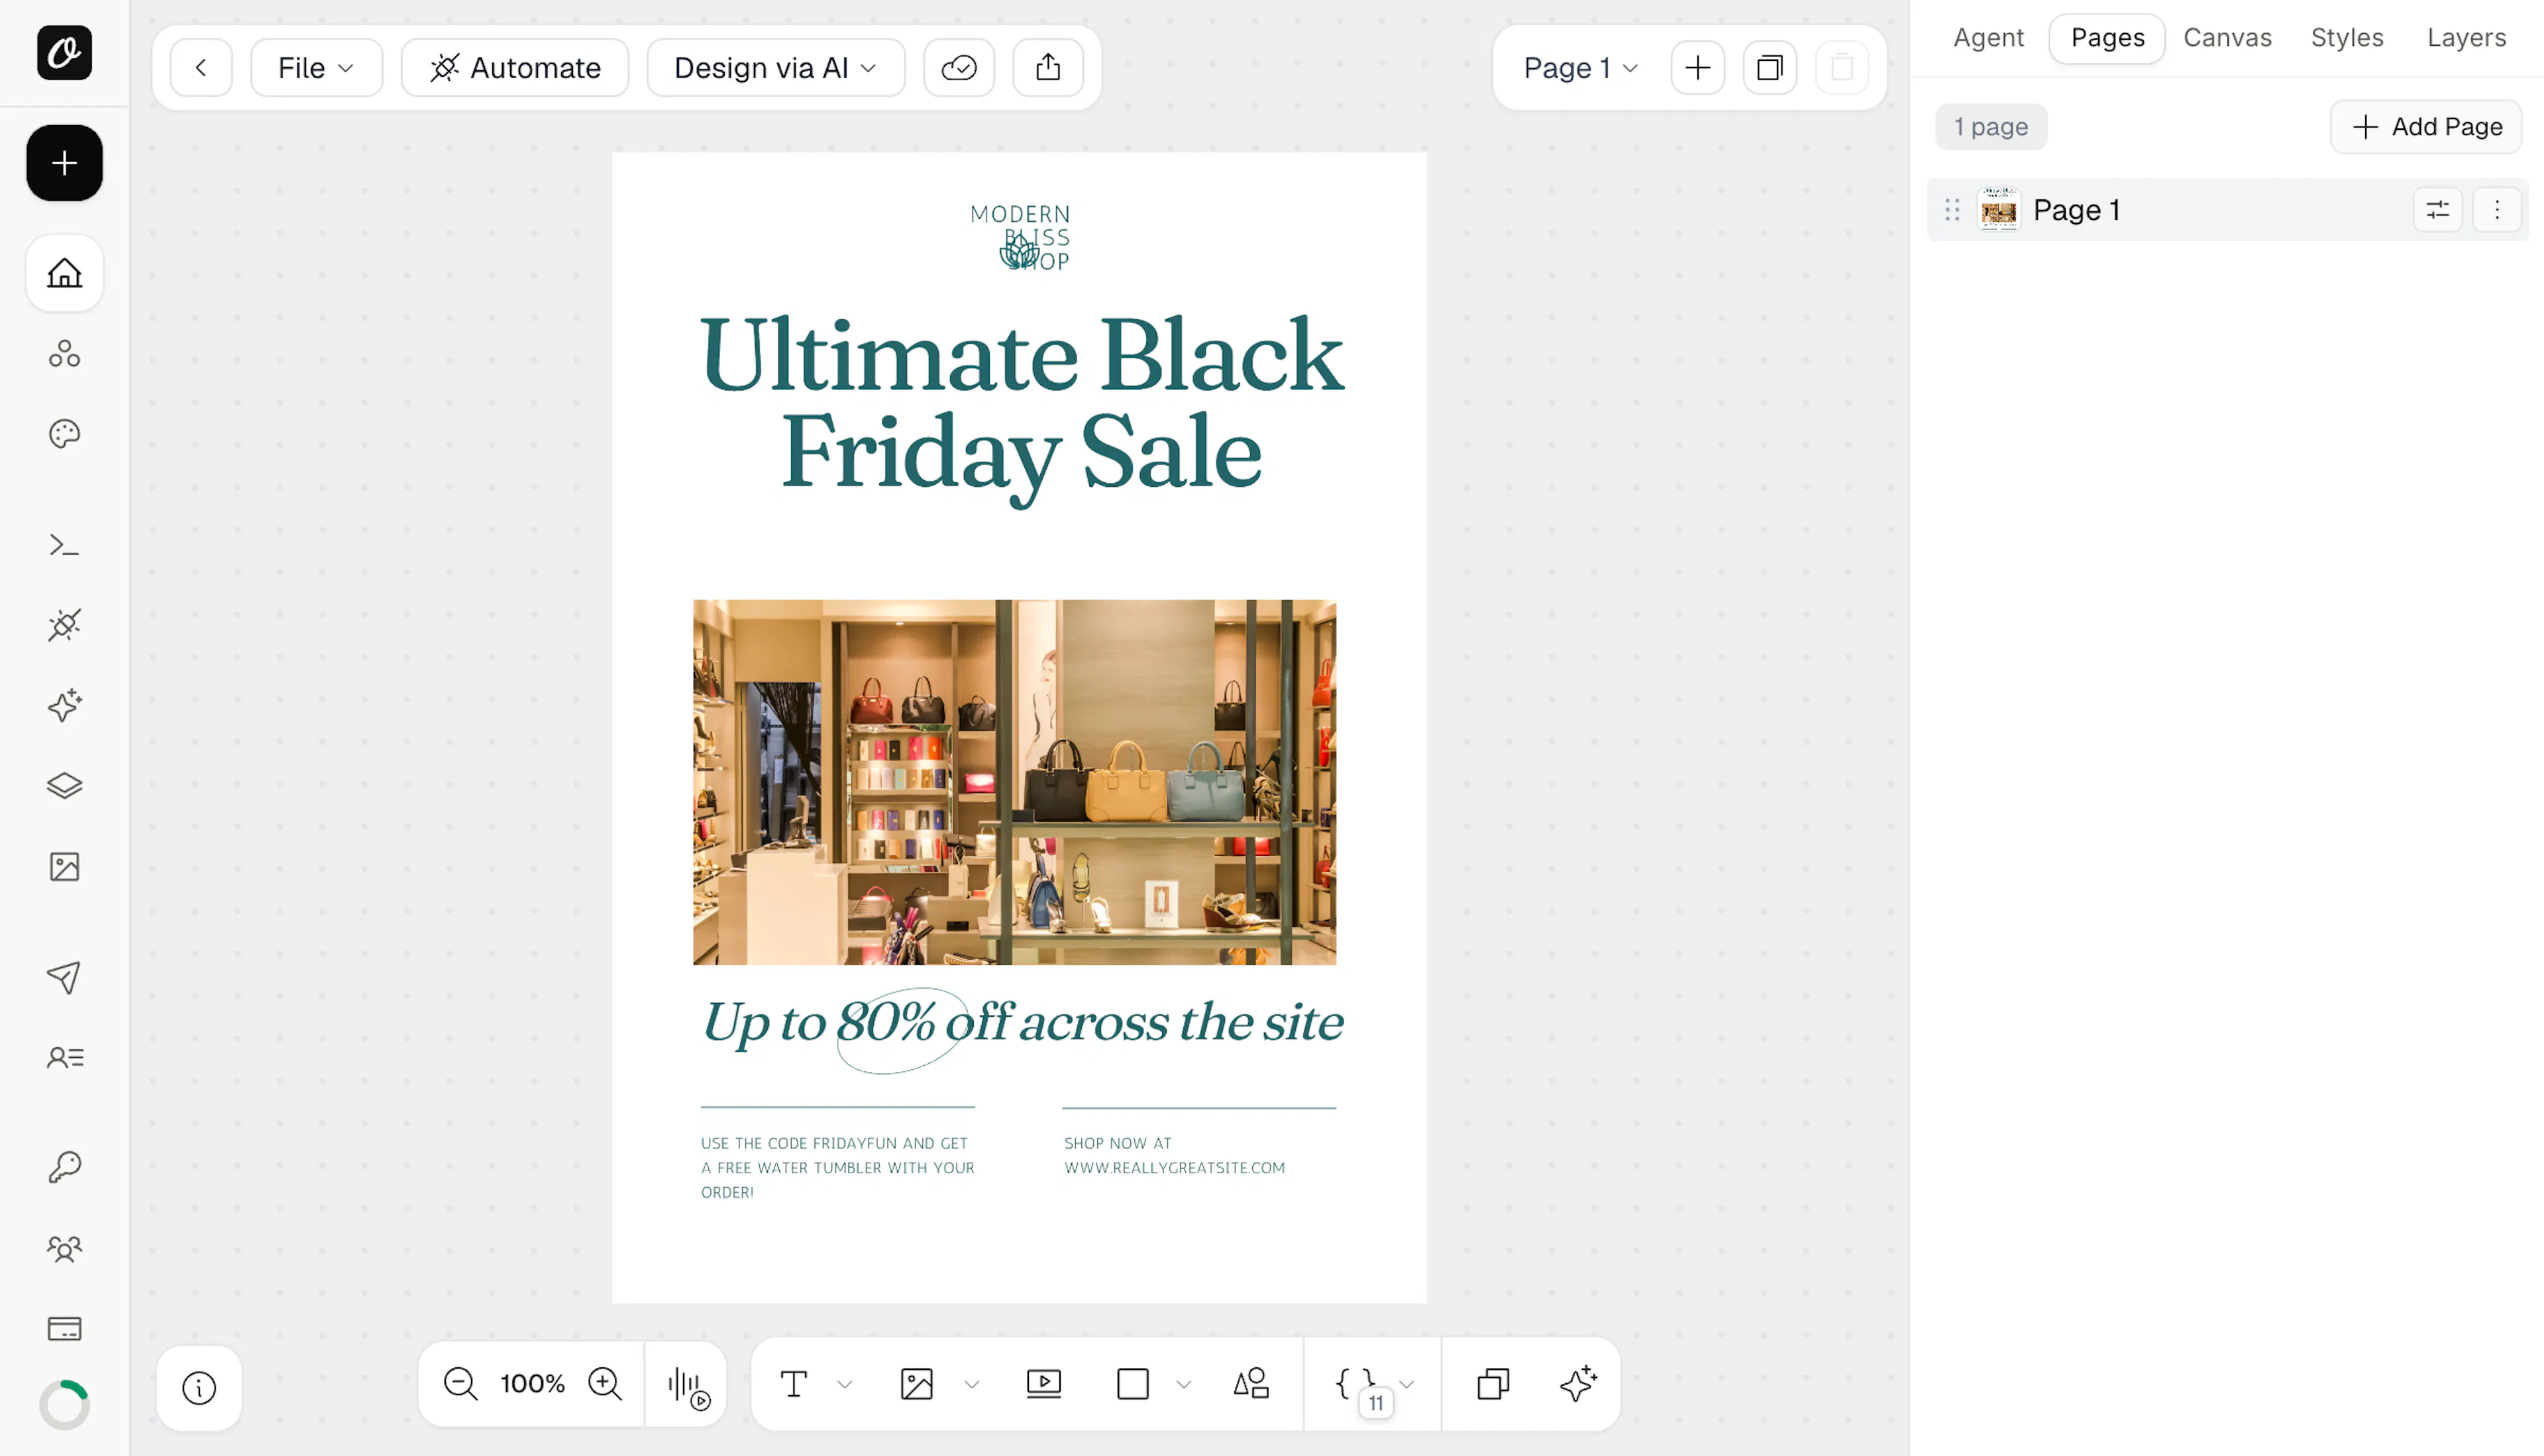Switch to the Agent tab

(1988, 38)
